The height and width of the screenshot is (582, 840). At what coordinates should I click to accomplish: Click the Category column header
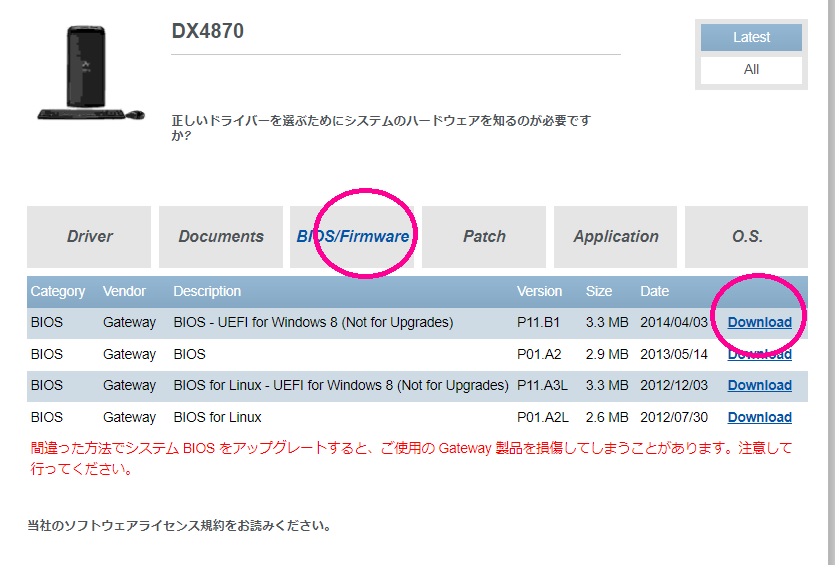point(58,291)
